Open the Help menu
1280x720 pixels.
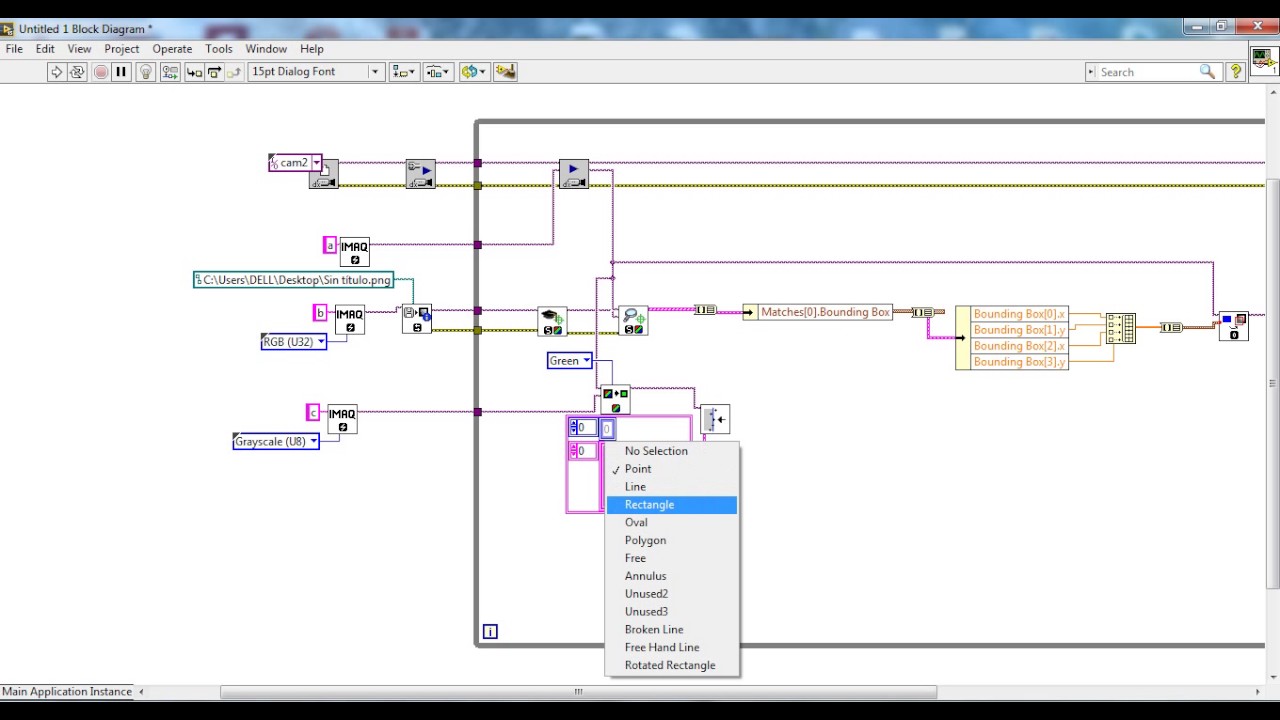coord(312,49)
